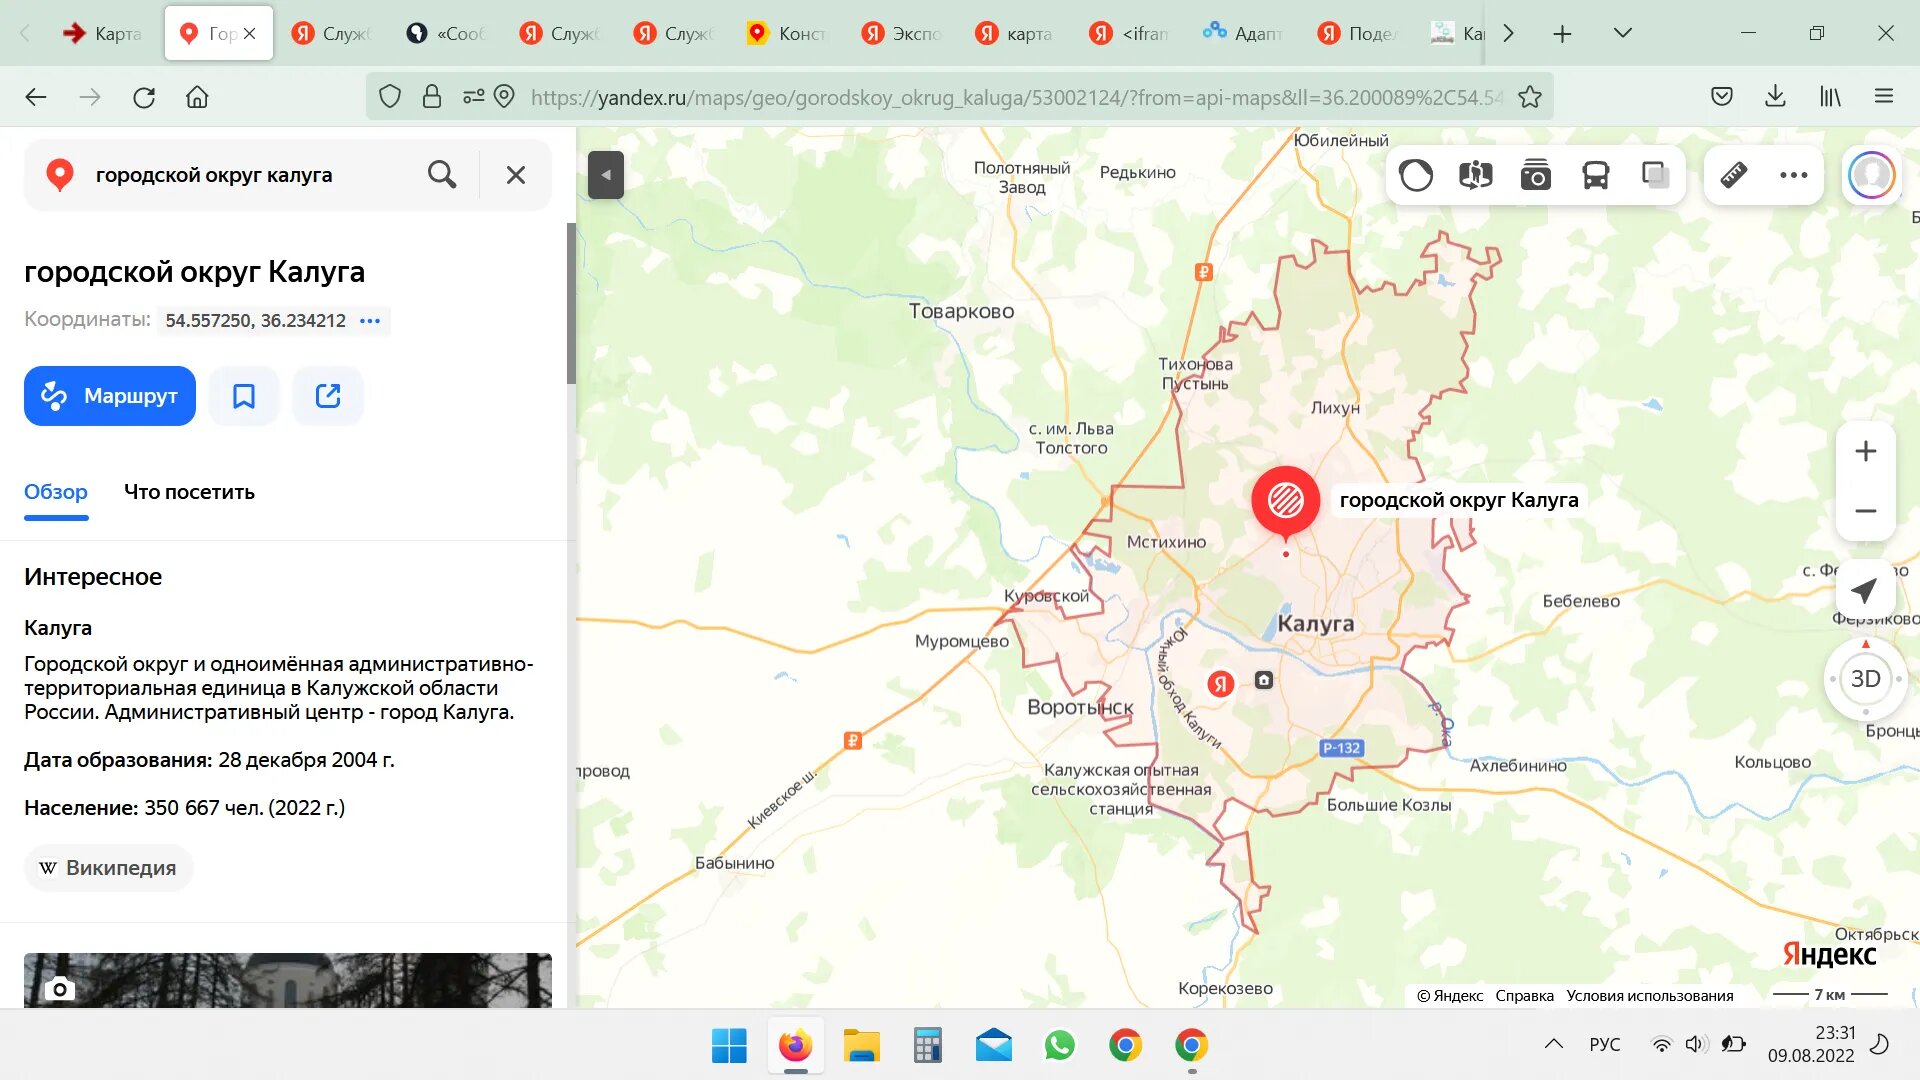Select the ruler measurement tool
Viewport: 1920px width, 1080px height.
click(x=1734, y=176)
